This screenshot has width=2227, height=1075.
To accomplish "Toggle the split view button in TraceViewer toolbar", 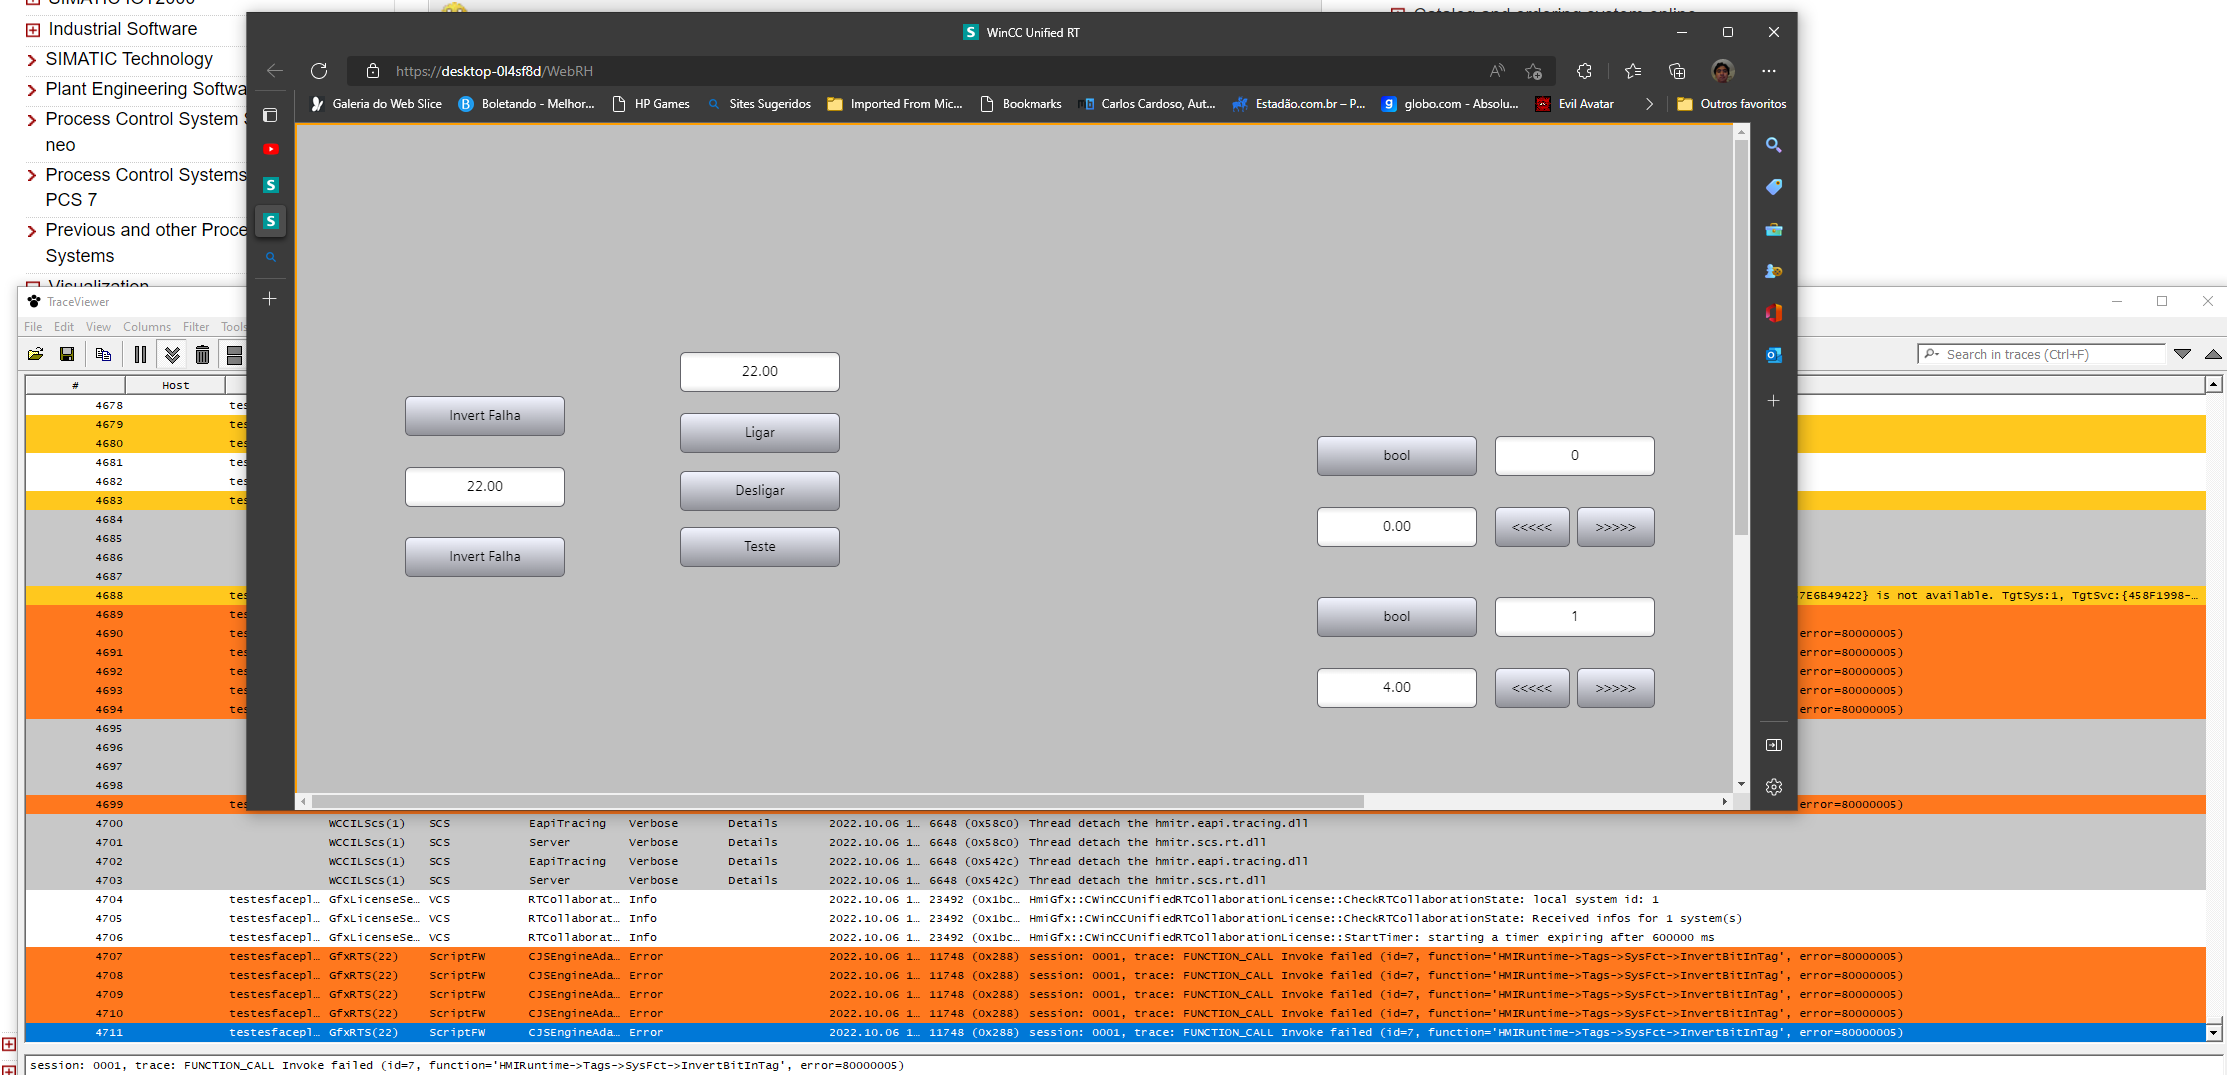I will pos(234,354).
